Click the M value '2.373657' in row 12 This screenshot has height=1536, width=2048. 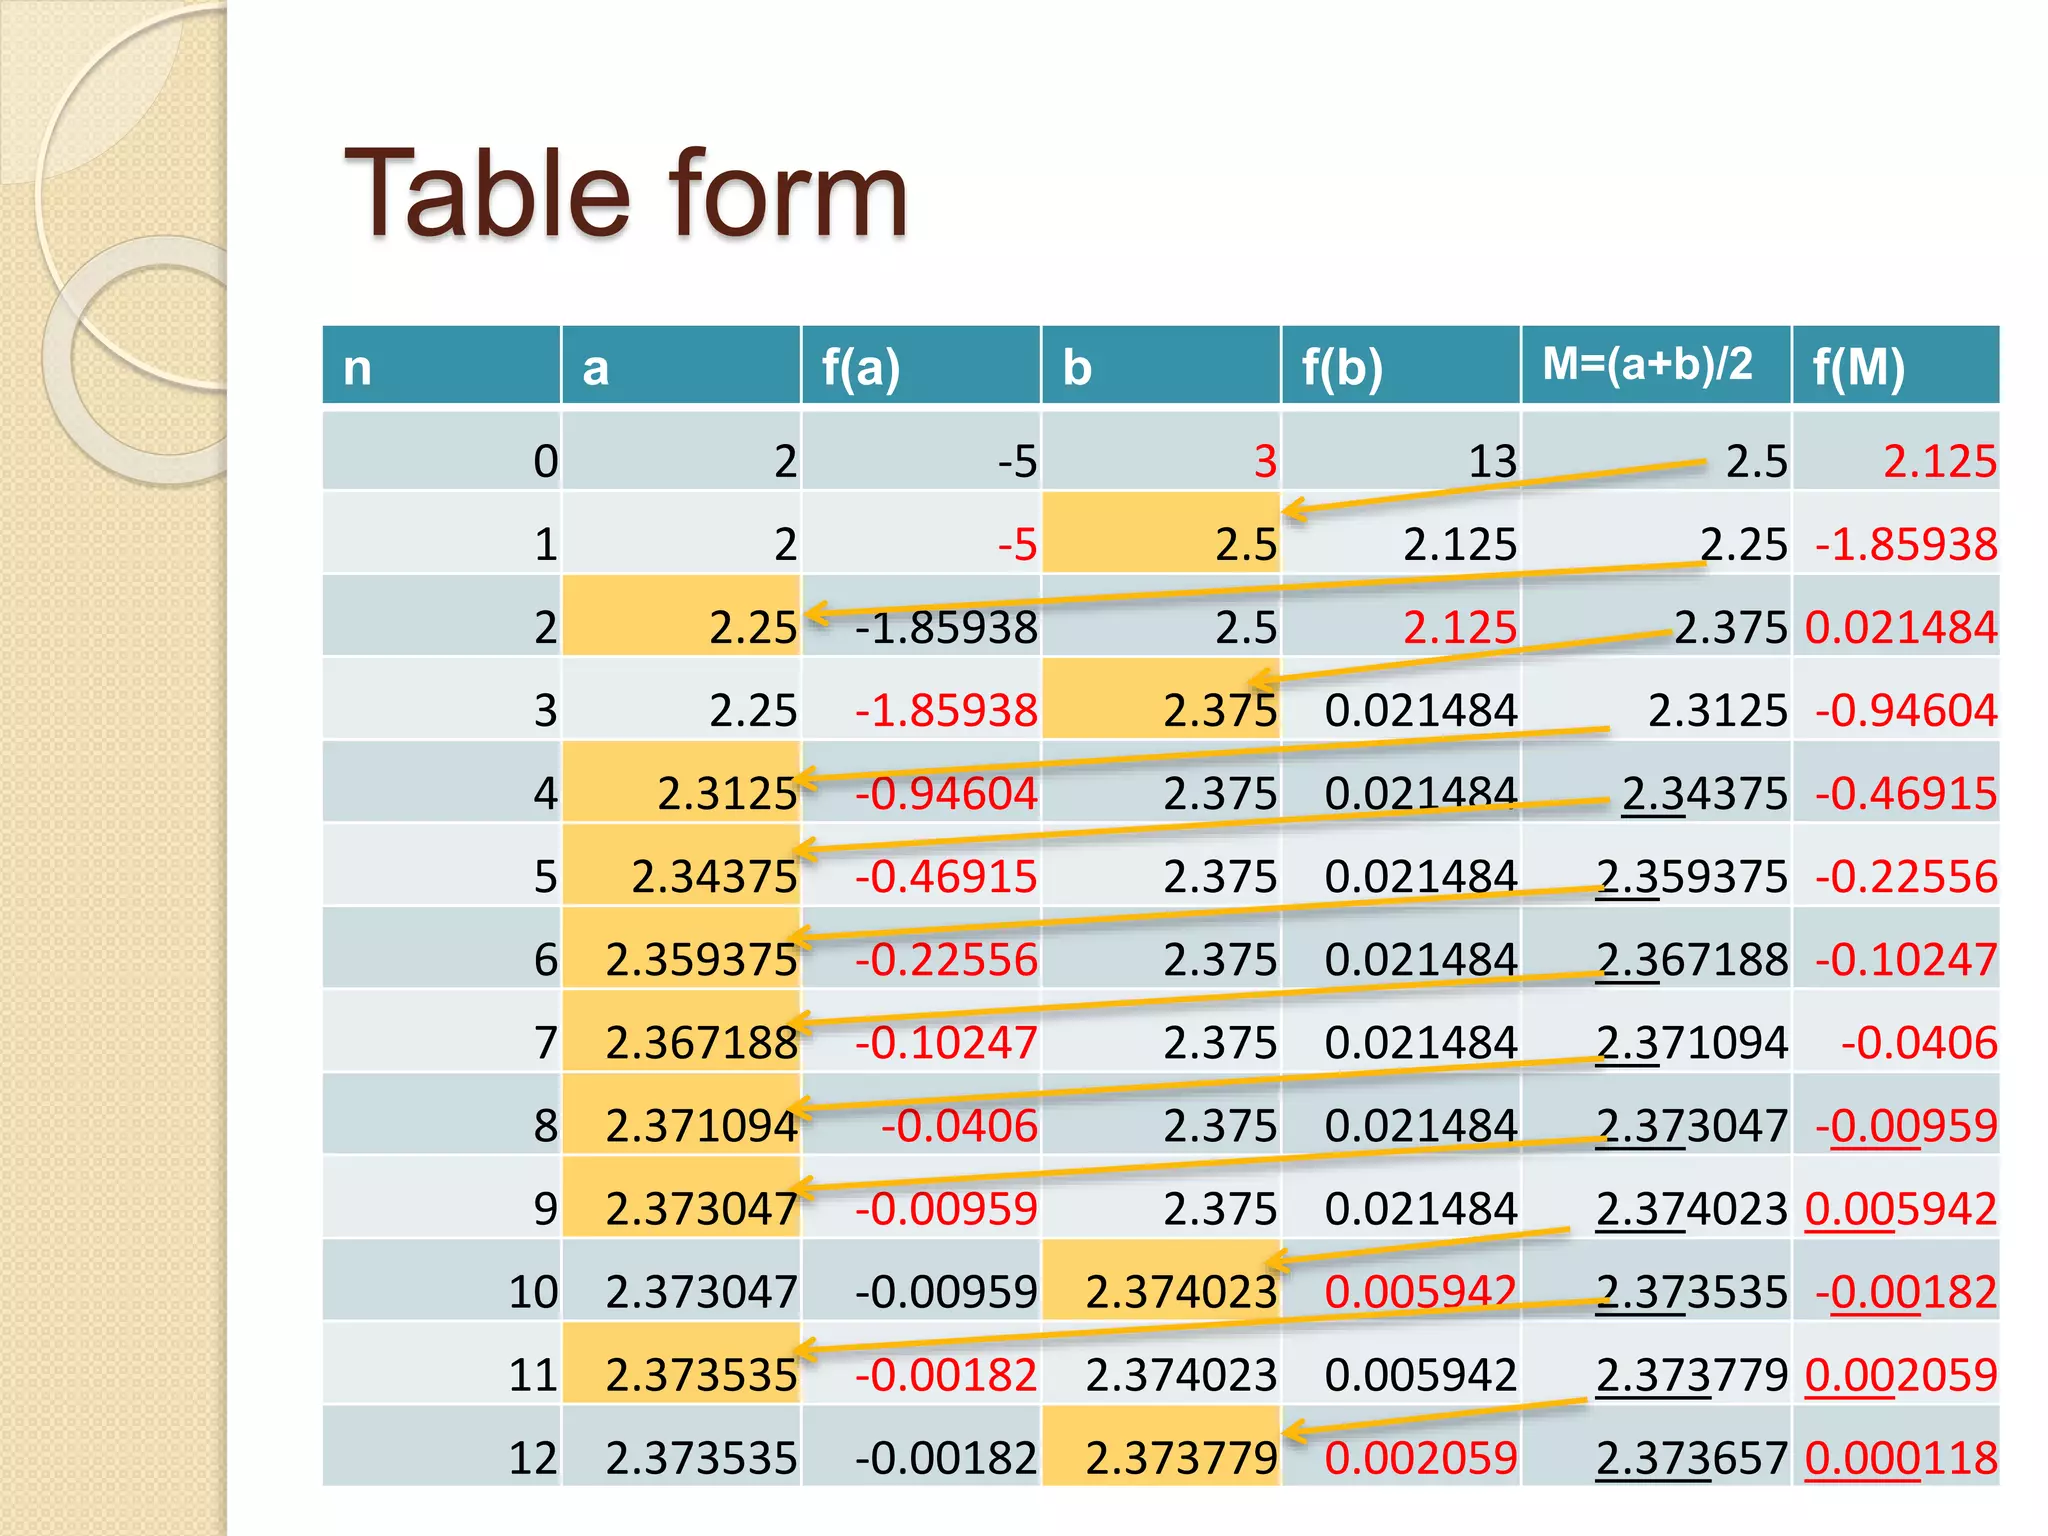coord(1691,1457)
